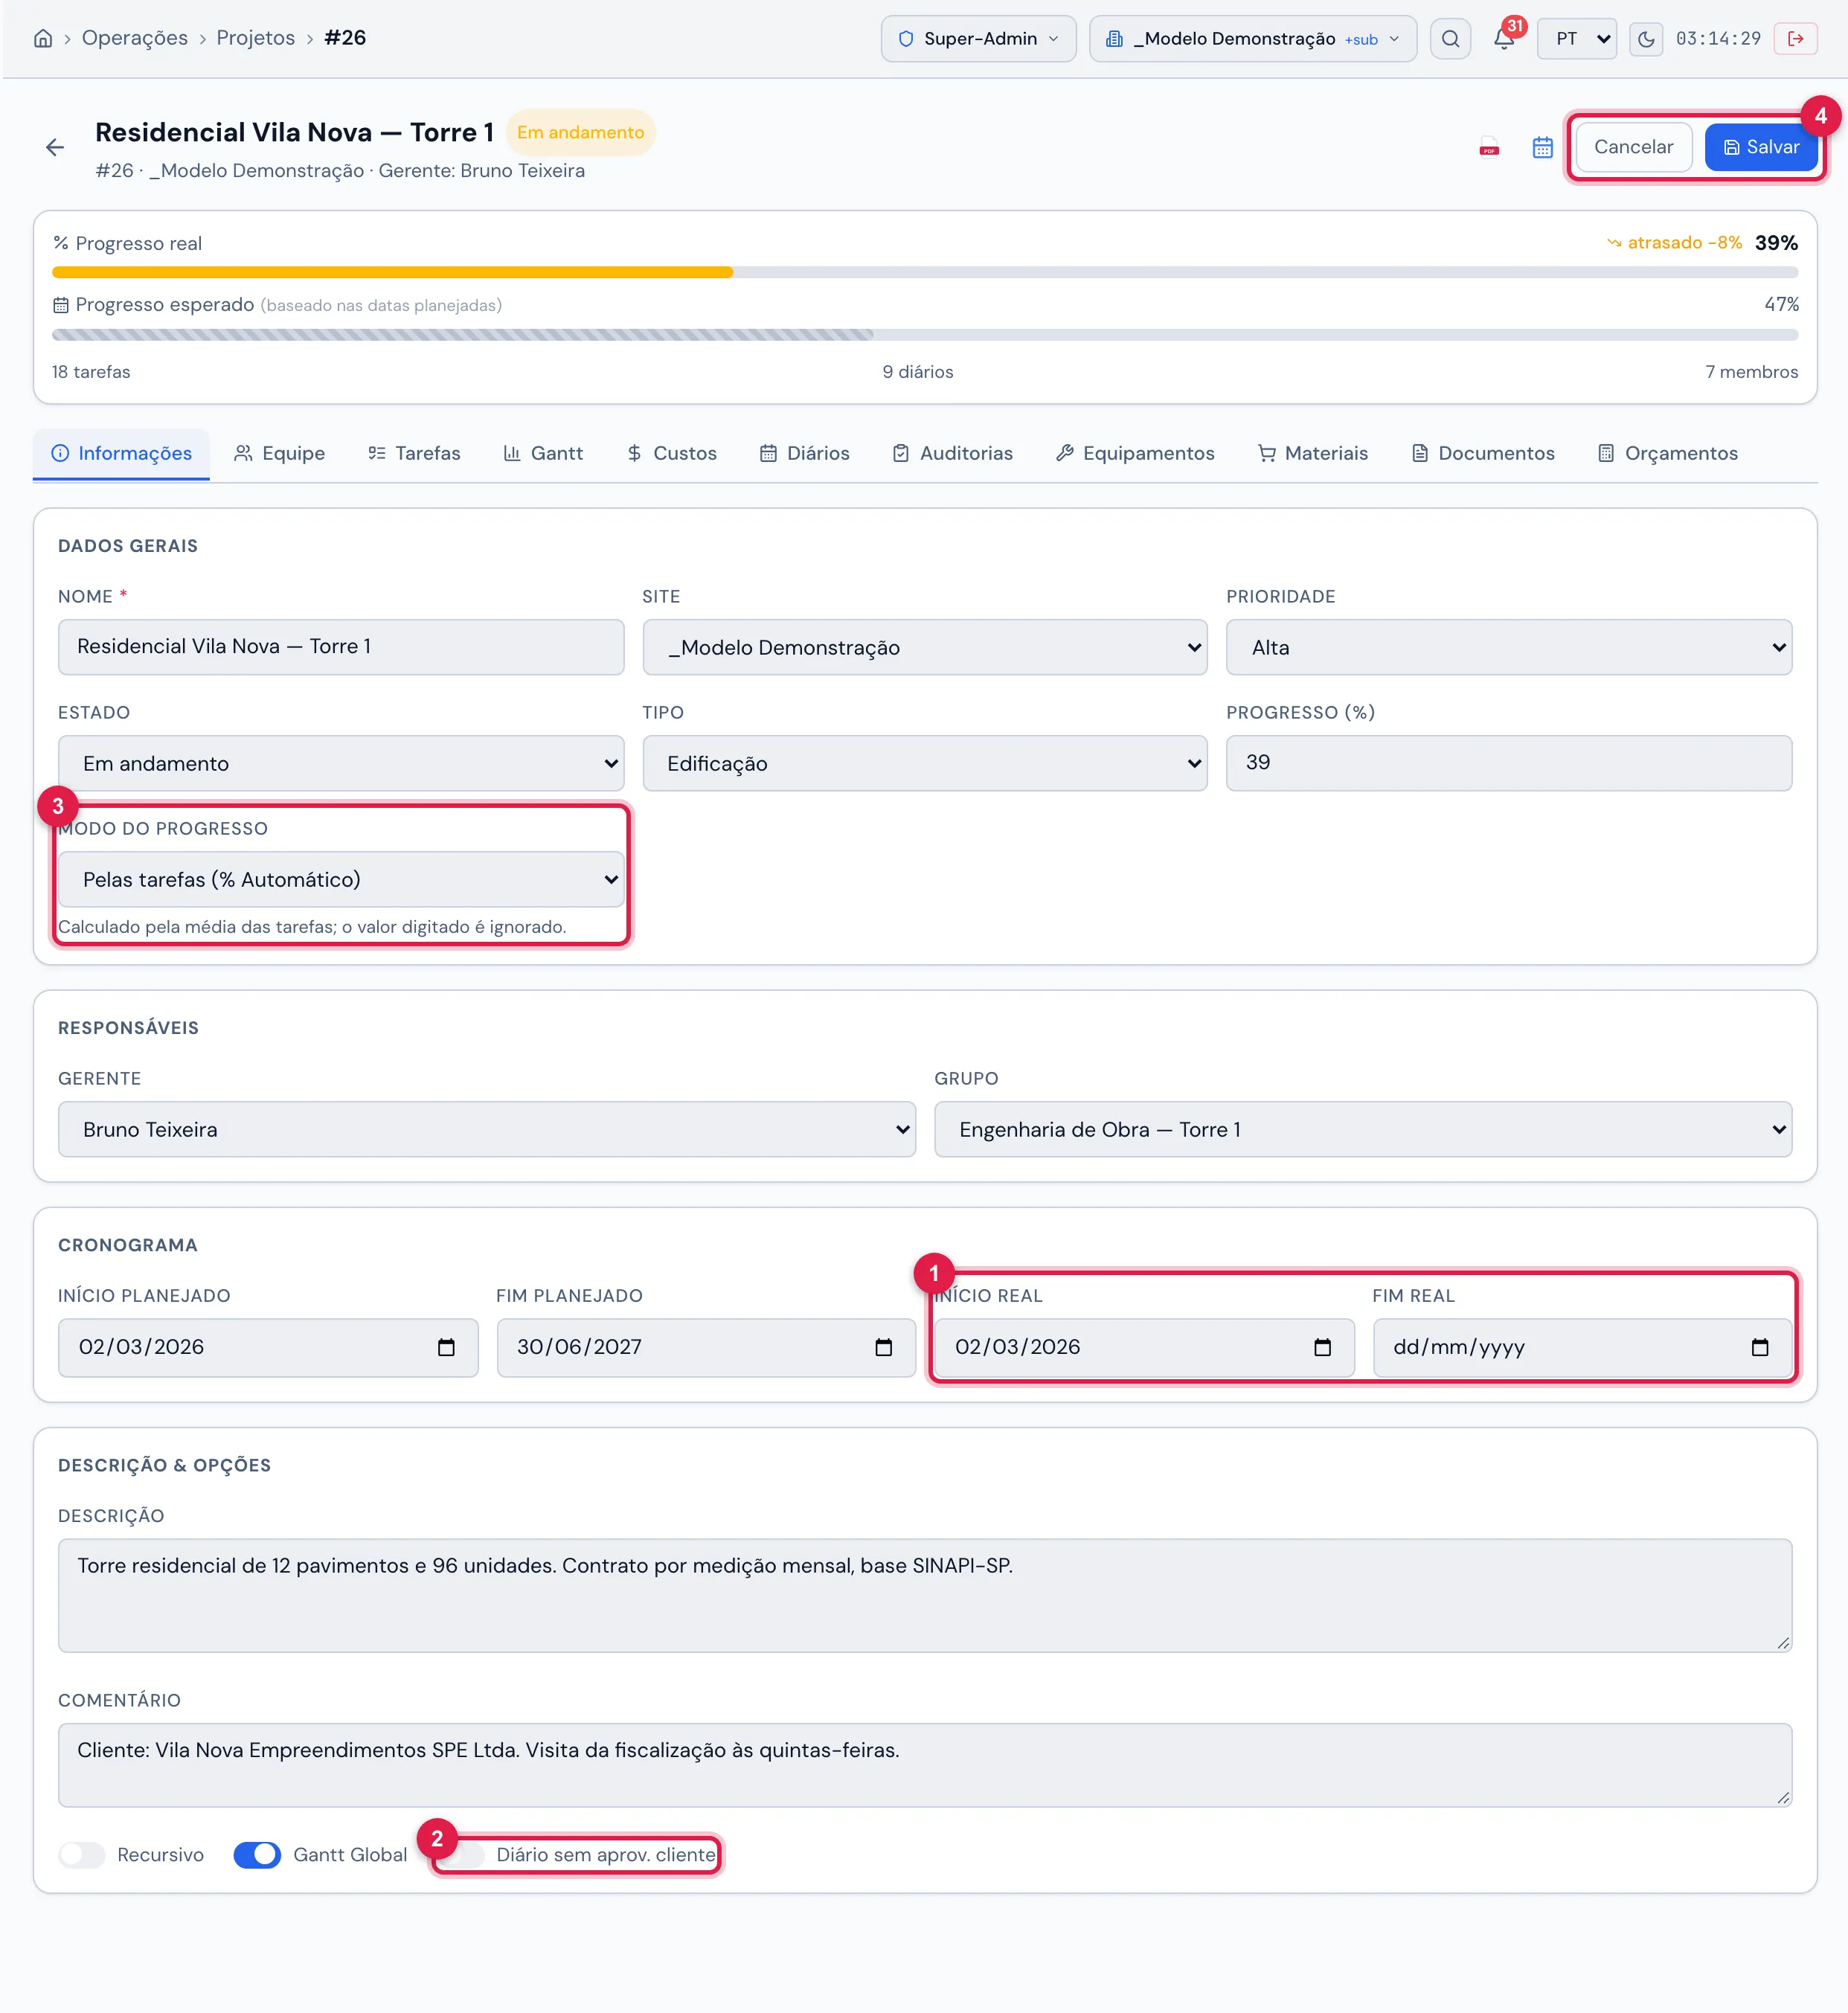This screenshot has height=2013, width=1848.
Task: Open date picker for Fim Real
Action: click(1760, 1348)
